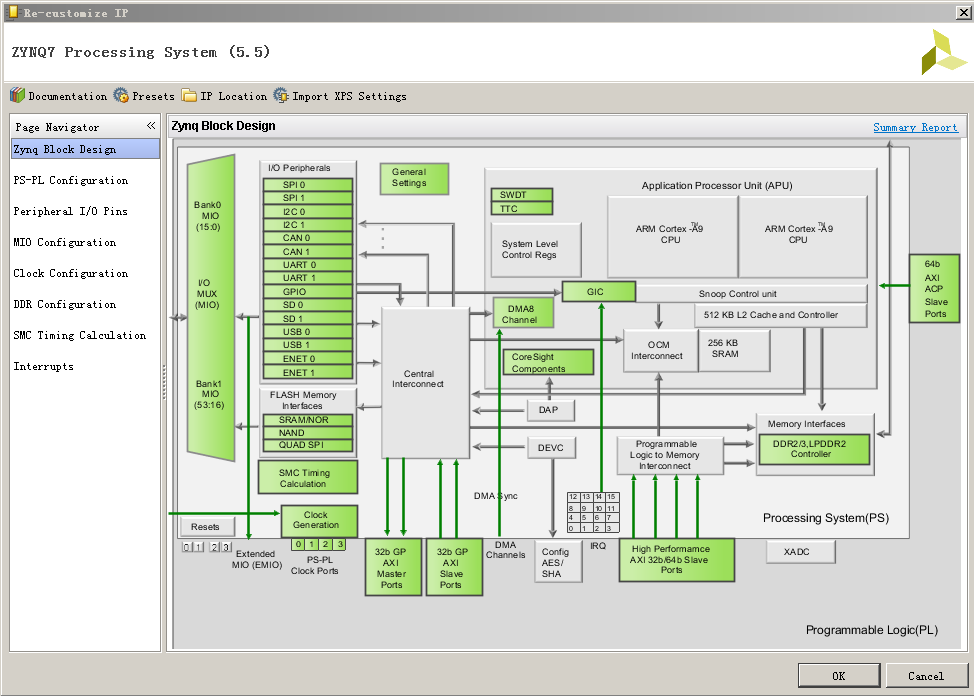This screenshot has width=974, height=696.
Task: Collapse the Page Navigator panel
Action: [x=151, y=126]
